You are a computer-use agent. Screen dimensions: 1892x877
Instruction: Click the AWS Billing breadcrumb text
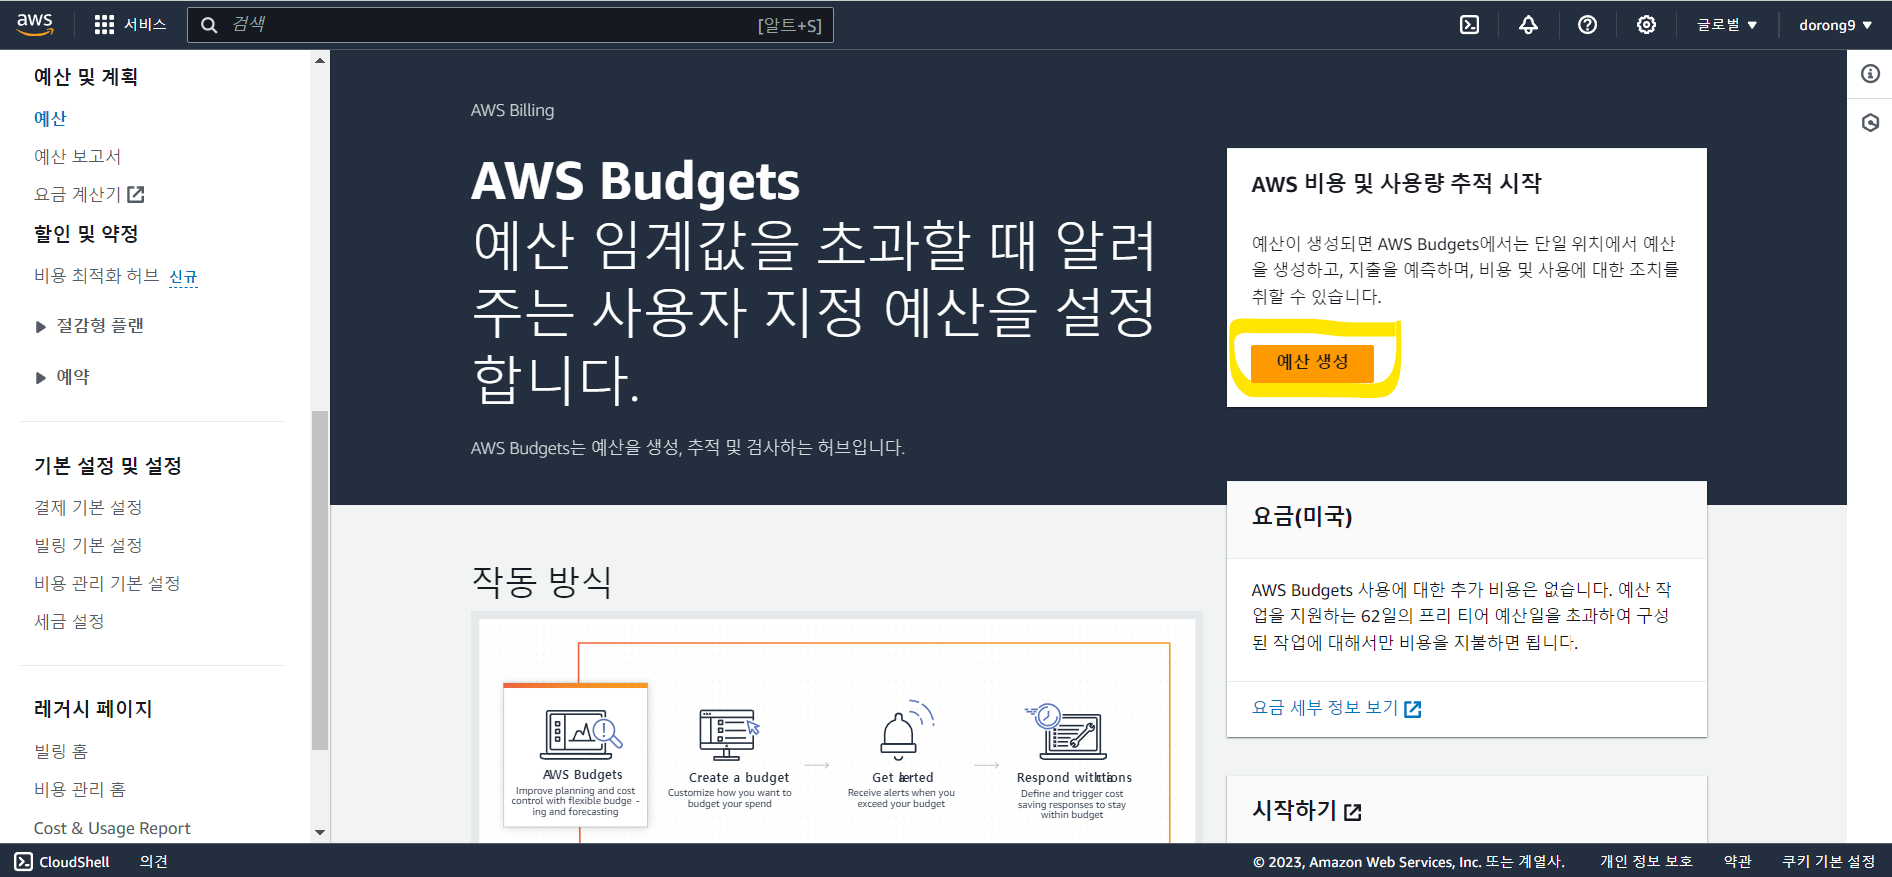pyautogui.click(x=512, y=110)
